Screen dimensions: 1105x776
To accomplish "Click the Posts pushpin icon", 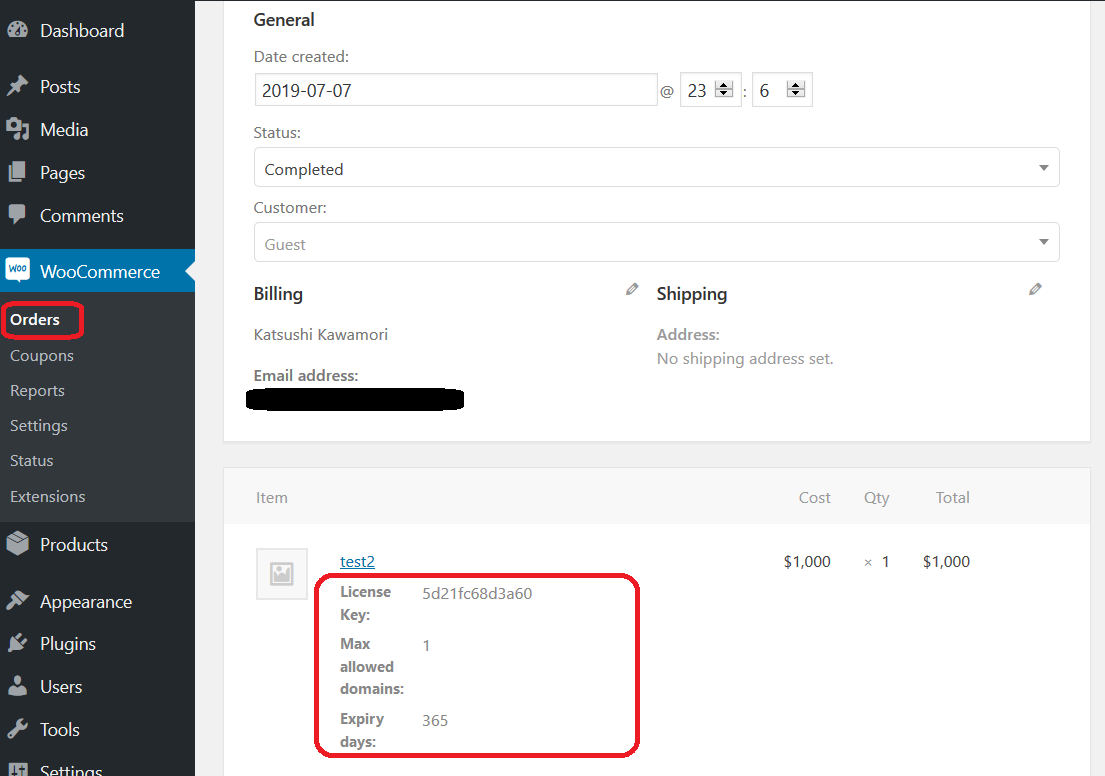I will [x=18, y=86].
